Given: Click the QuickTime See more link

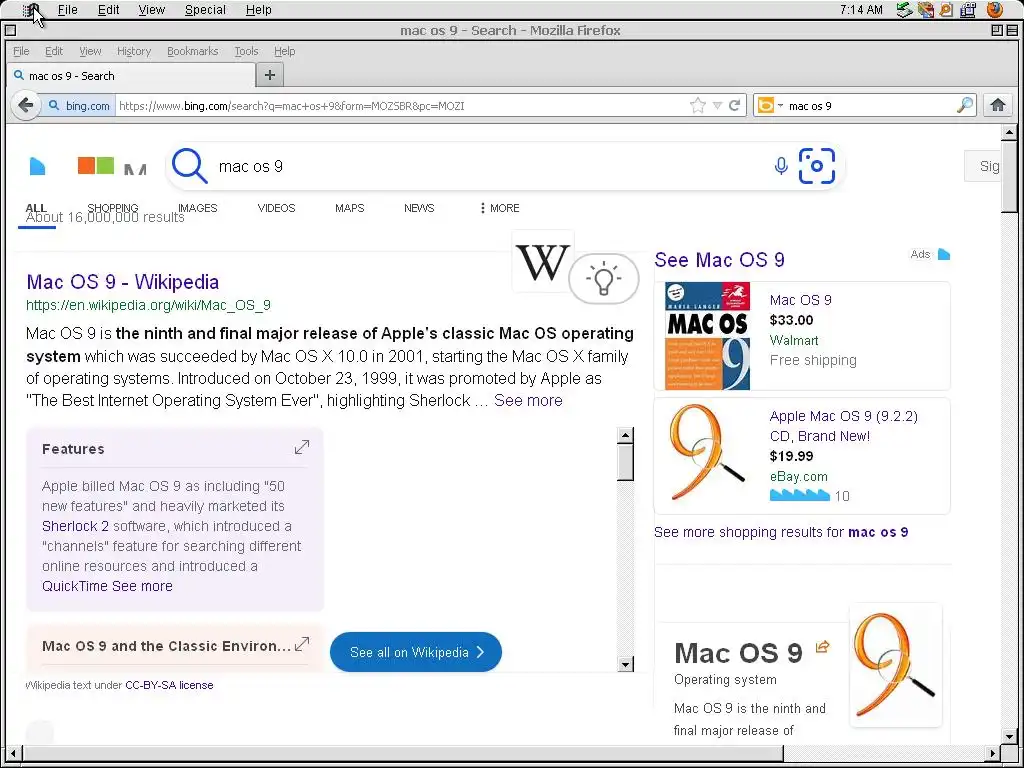Looking at the screenshot, I should [x=107, y=586].
